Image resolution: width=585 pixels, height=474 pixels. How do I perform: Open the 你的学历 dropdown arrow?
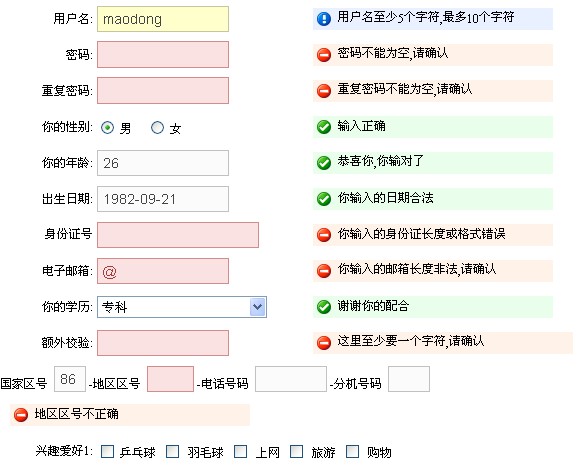coord(257,307)
